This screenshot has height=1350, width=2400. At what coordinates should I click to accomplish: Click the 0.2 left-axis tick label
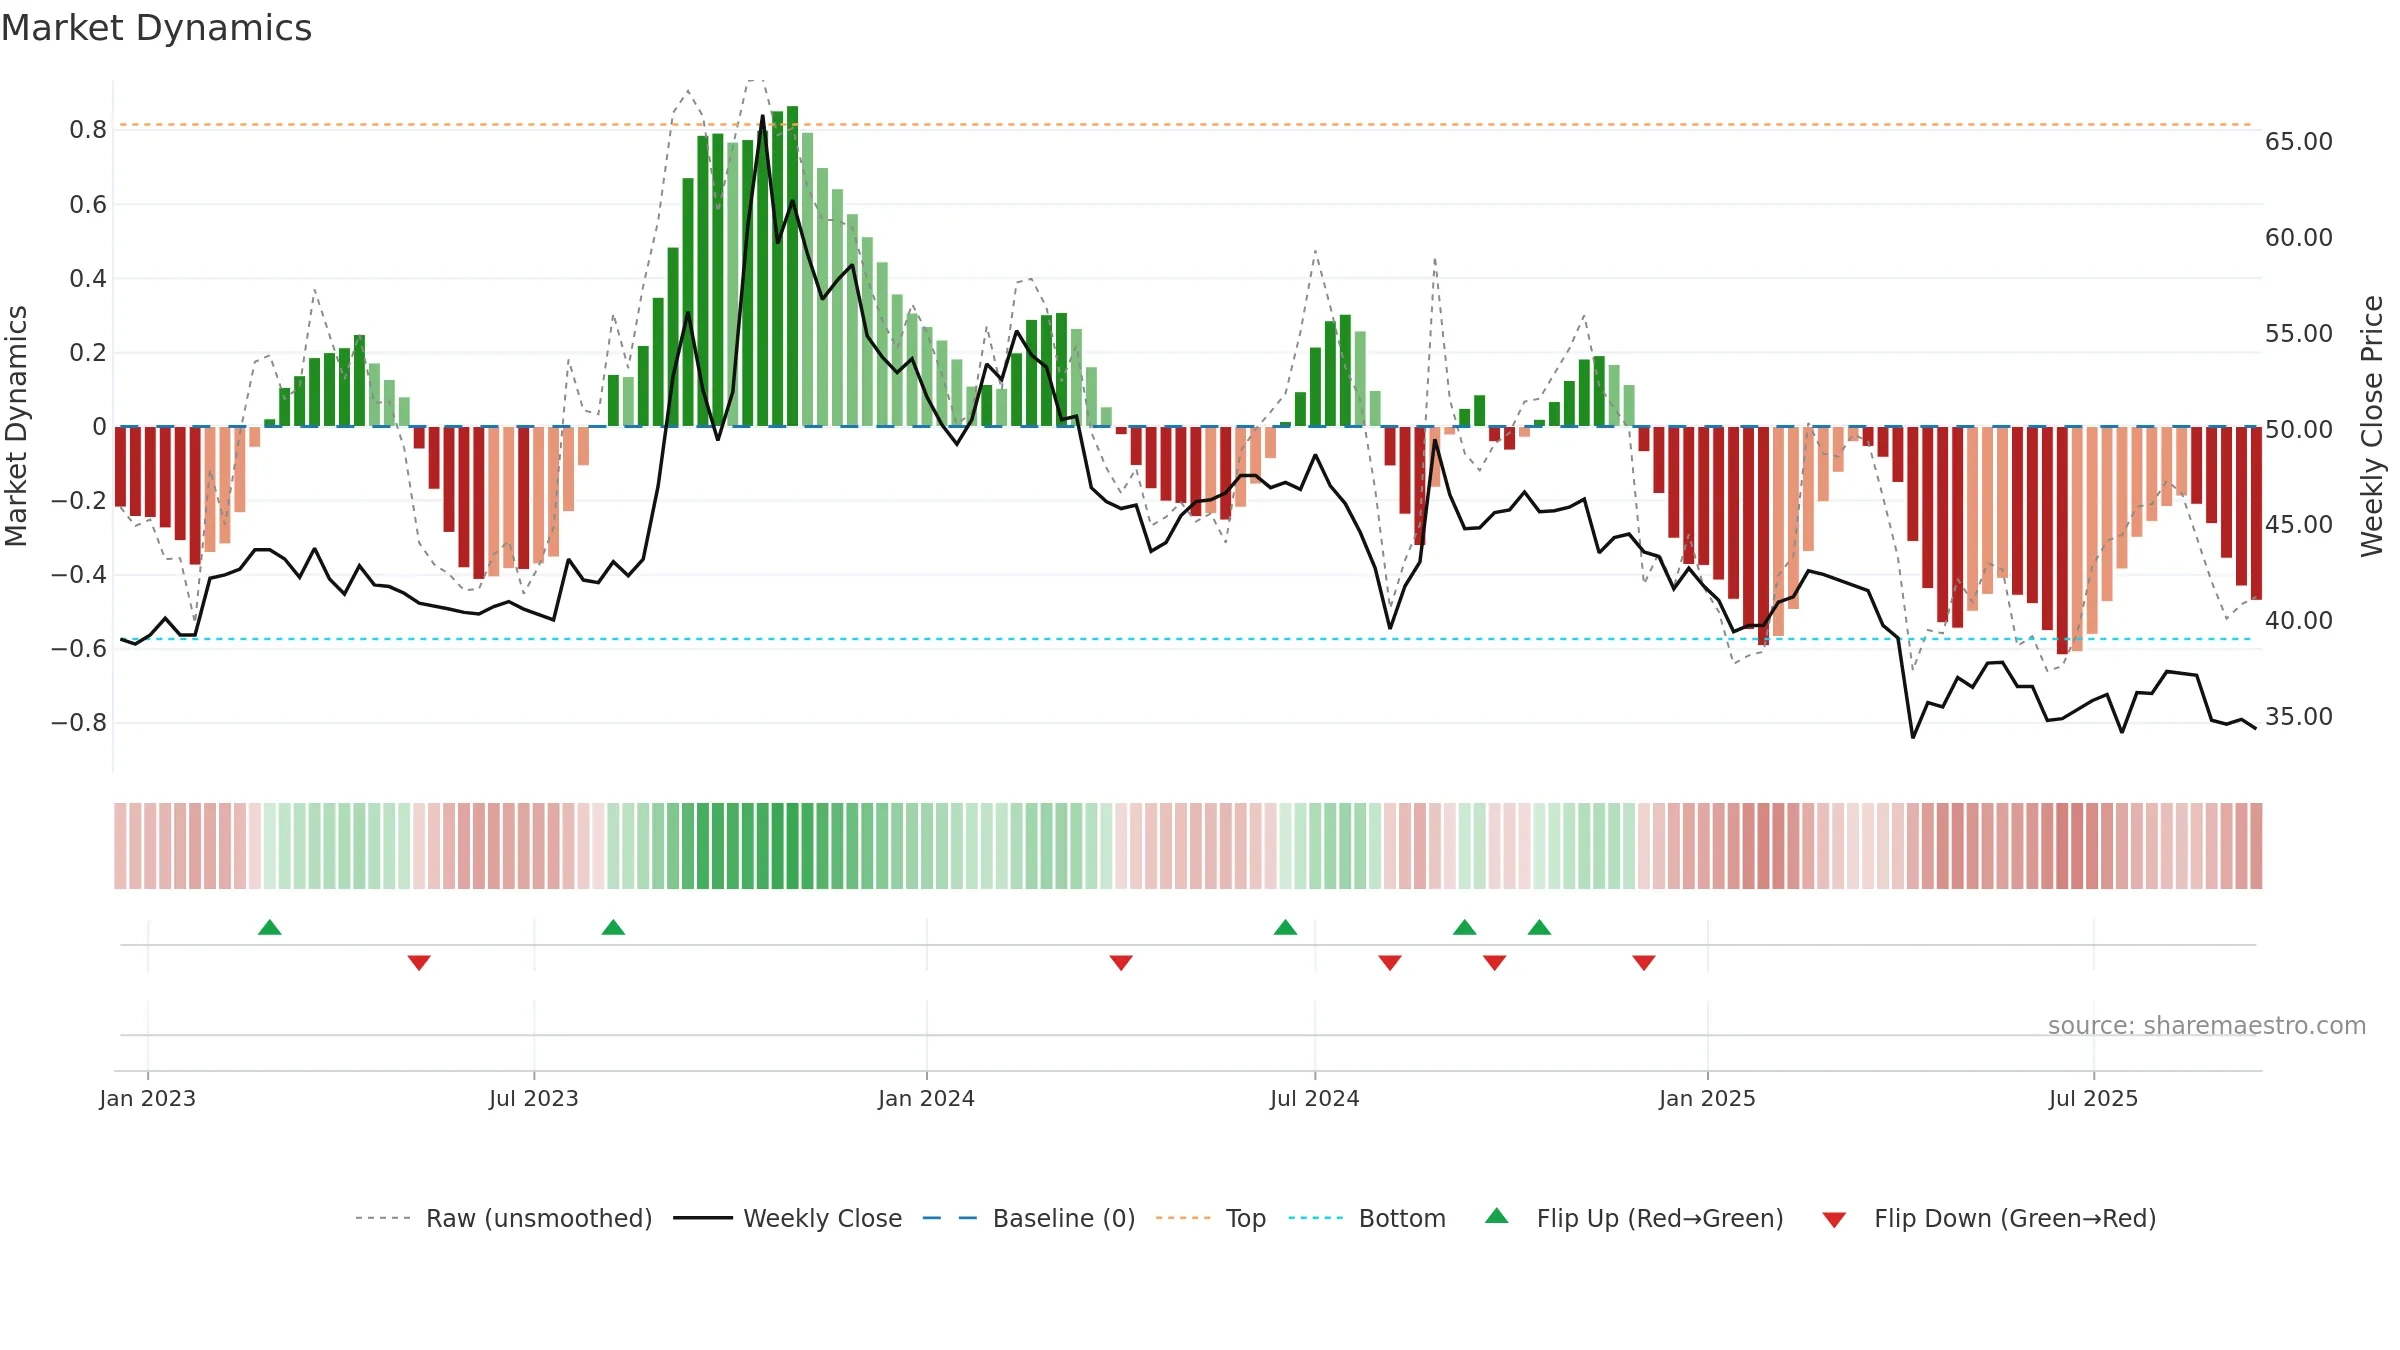(x=88, y=353)
